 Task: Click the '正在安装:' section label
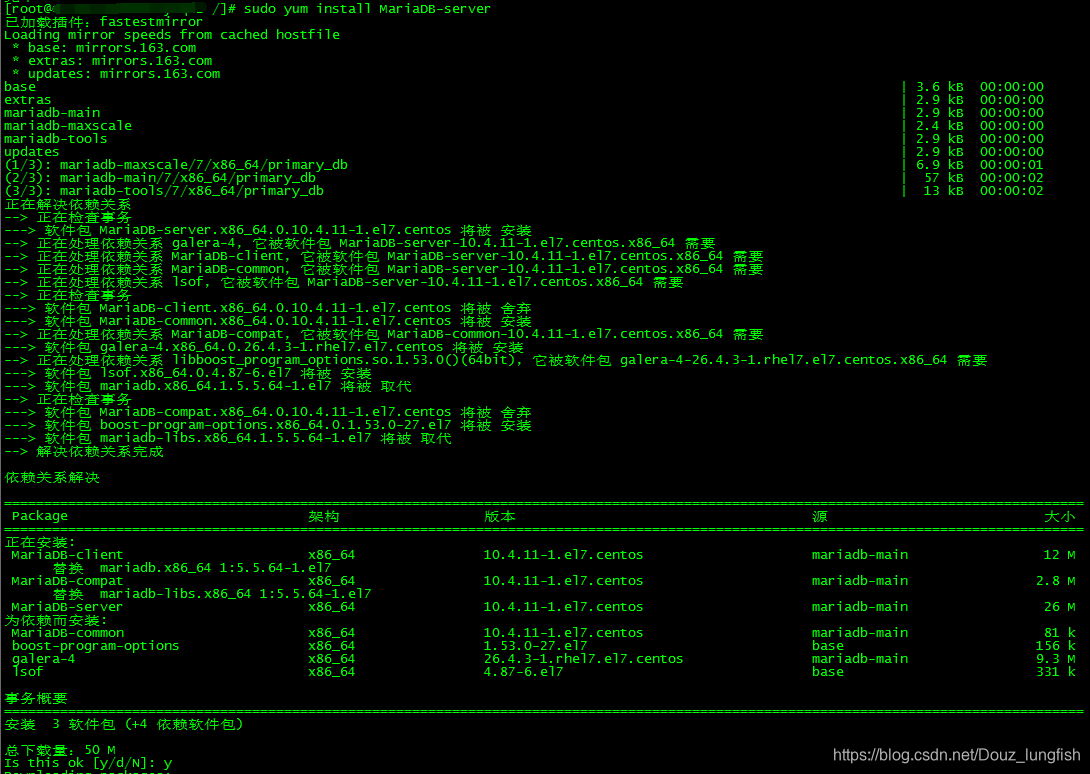tap(40, 542)
